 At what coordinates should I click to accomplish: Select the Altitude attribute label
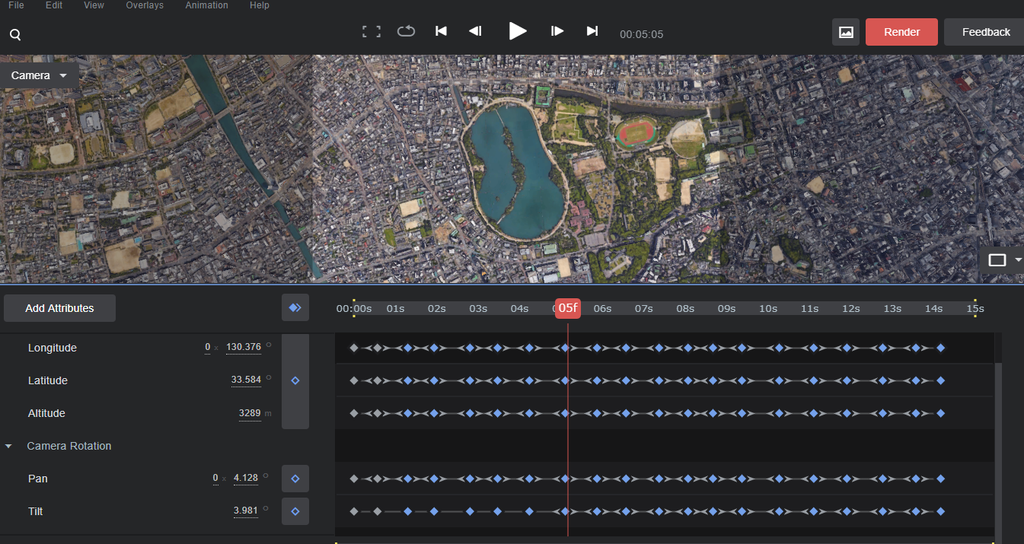[46, 413]
